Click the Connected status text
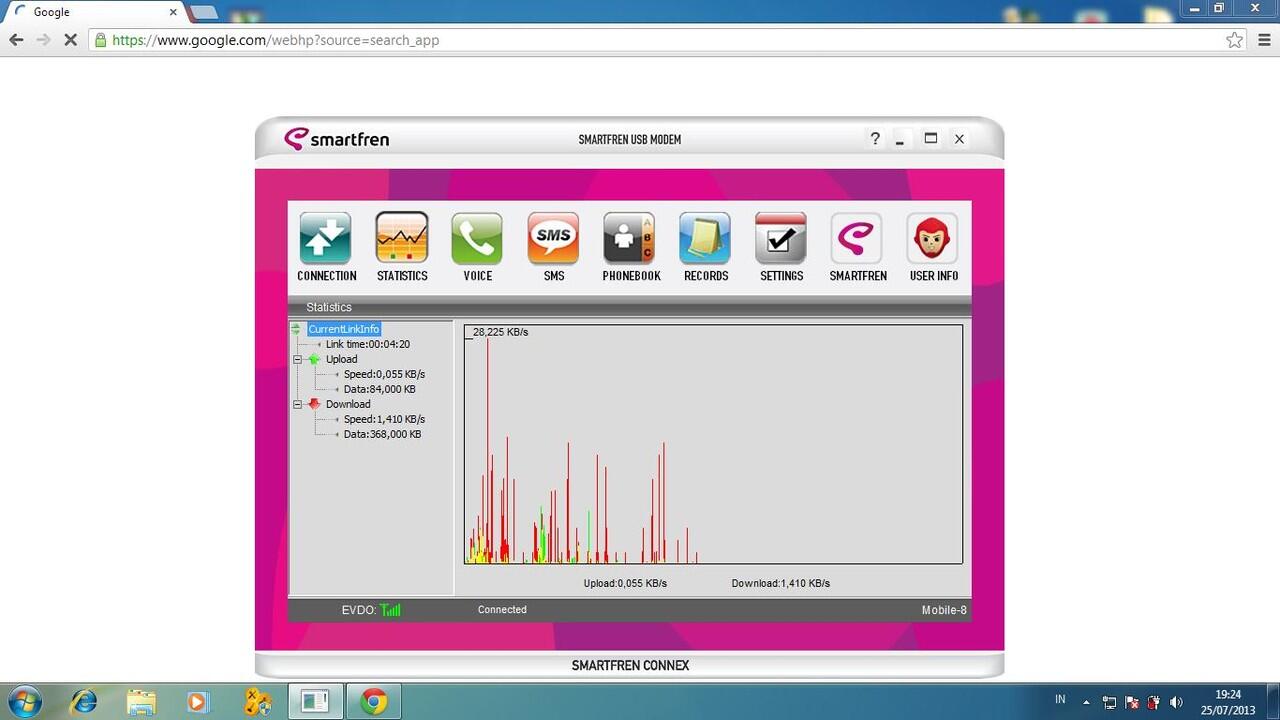 [502, 609]
